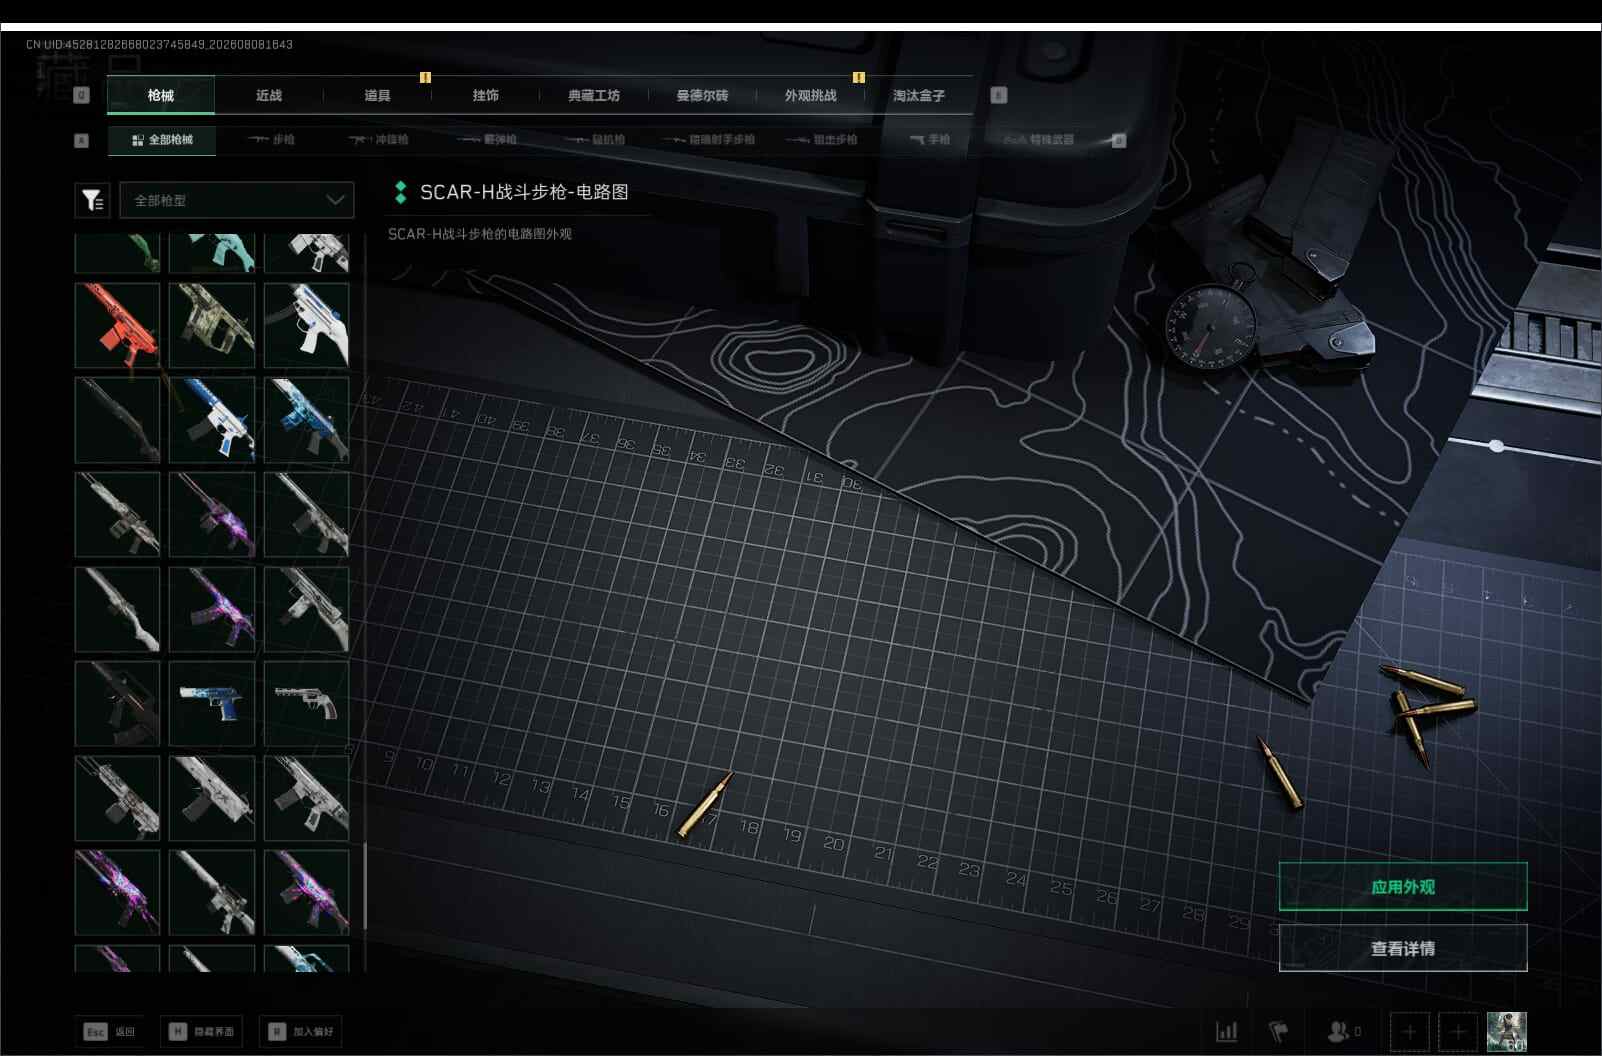Click the Q key previous-tab icon
This screenshot has width=1602, height=1056.
pyautogui.click(x=82, y=95)
